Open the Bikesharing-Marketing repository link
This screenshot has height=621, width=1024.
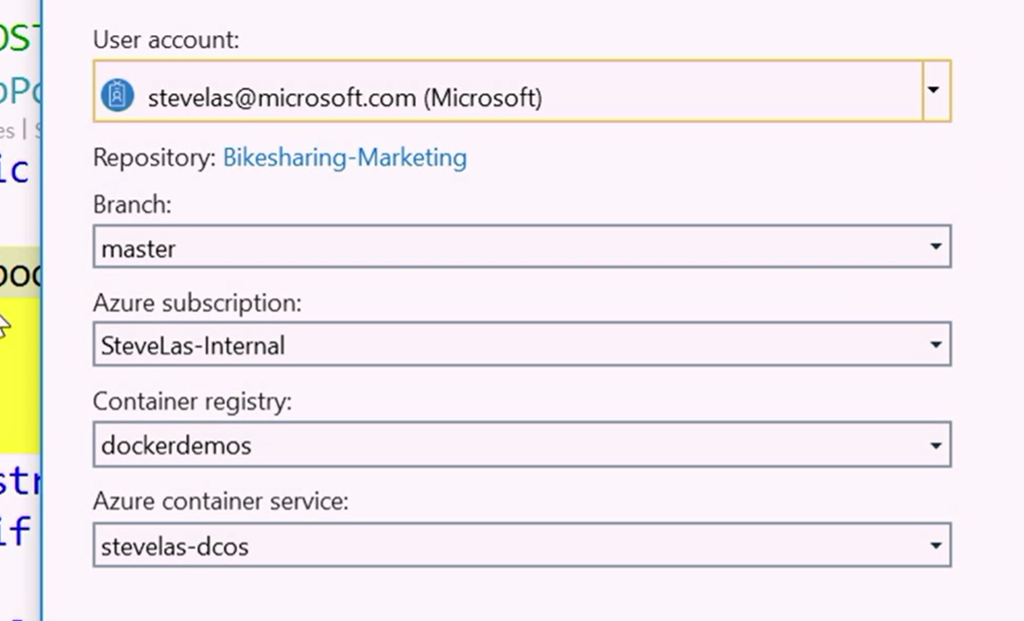(344, 157)
